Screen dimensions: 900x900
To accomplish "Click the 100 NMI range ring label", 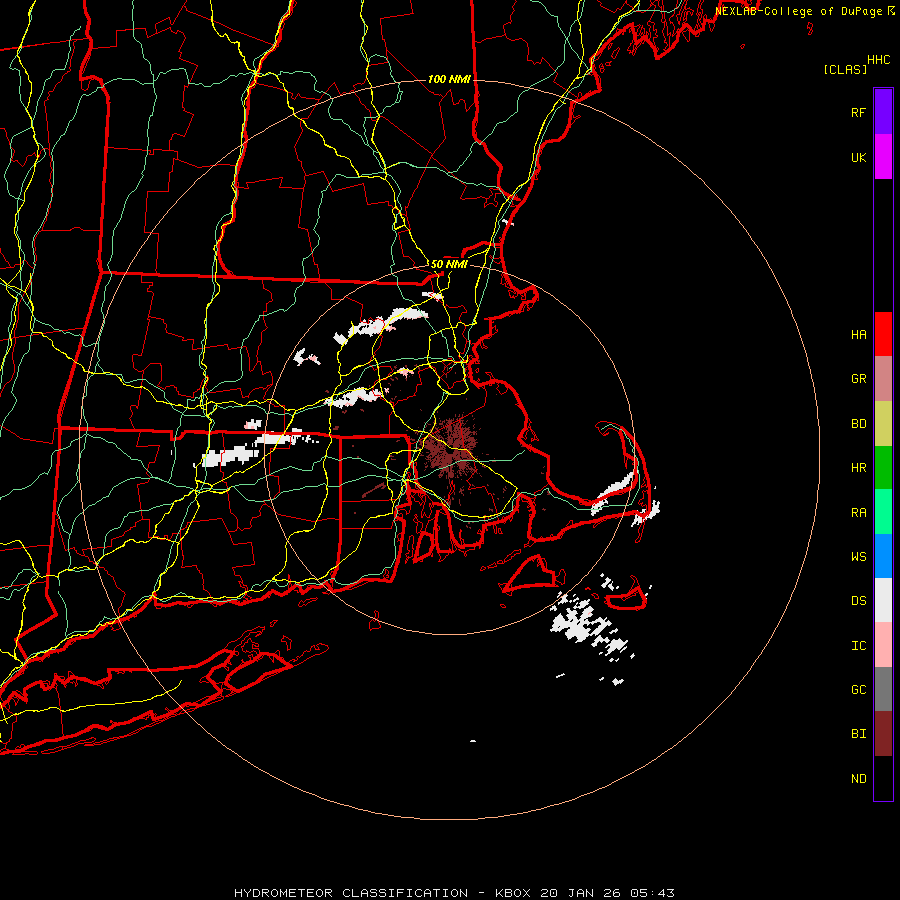I will [449, 79].
